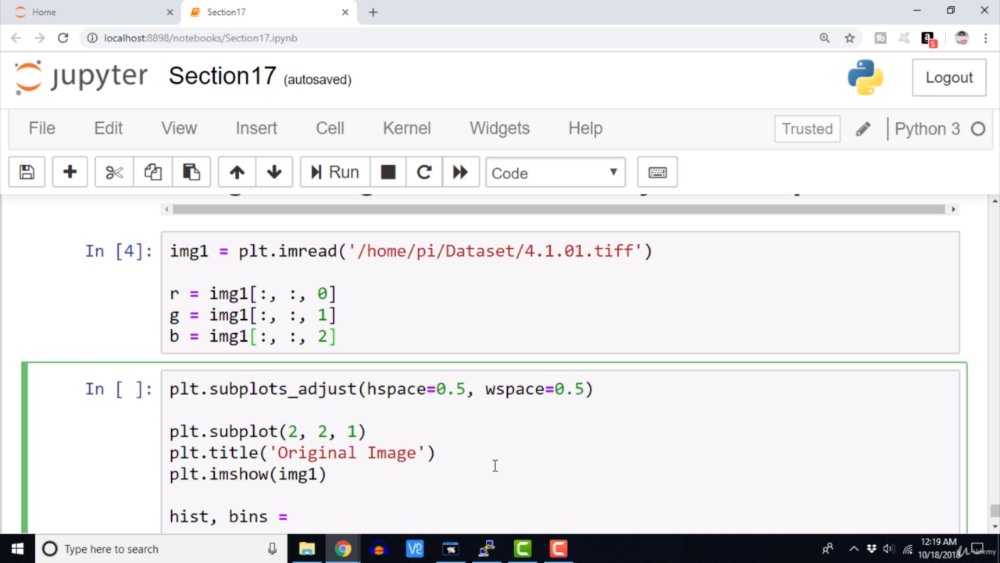Click the Trusted notebook button
Screen dimensions: 1000x563
pos(807,129)
